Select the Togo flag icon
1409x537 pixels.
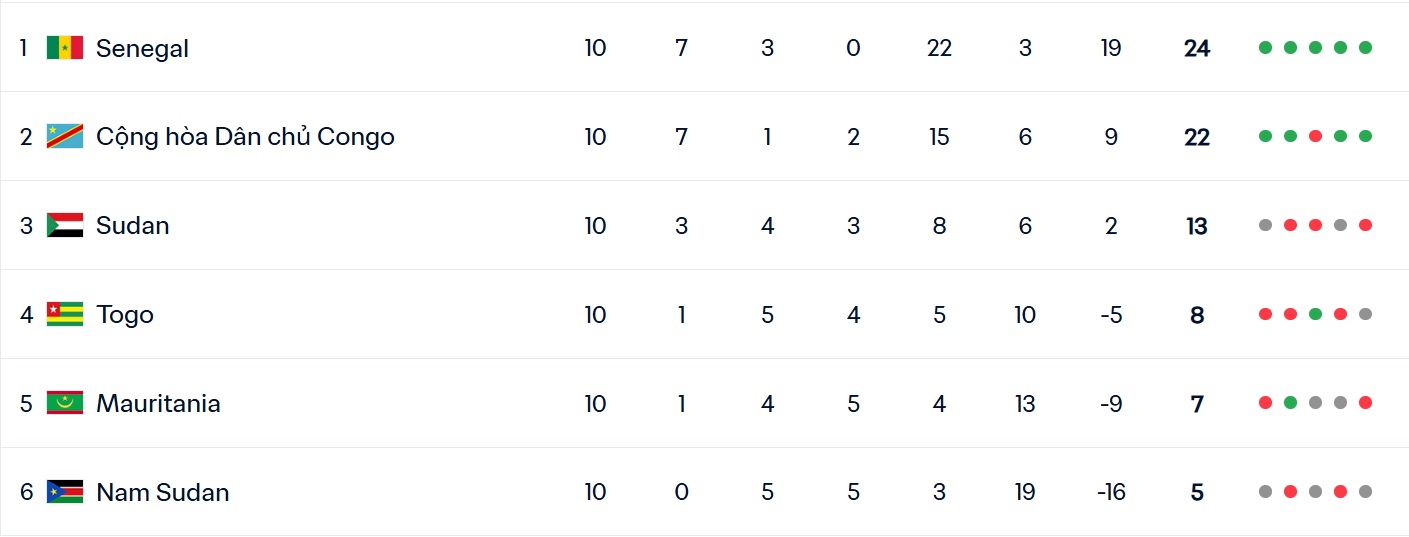click(x=65, y=315)
